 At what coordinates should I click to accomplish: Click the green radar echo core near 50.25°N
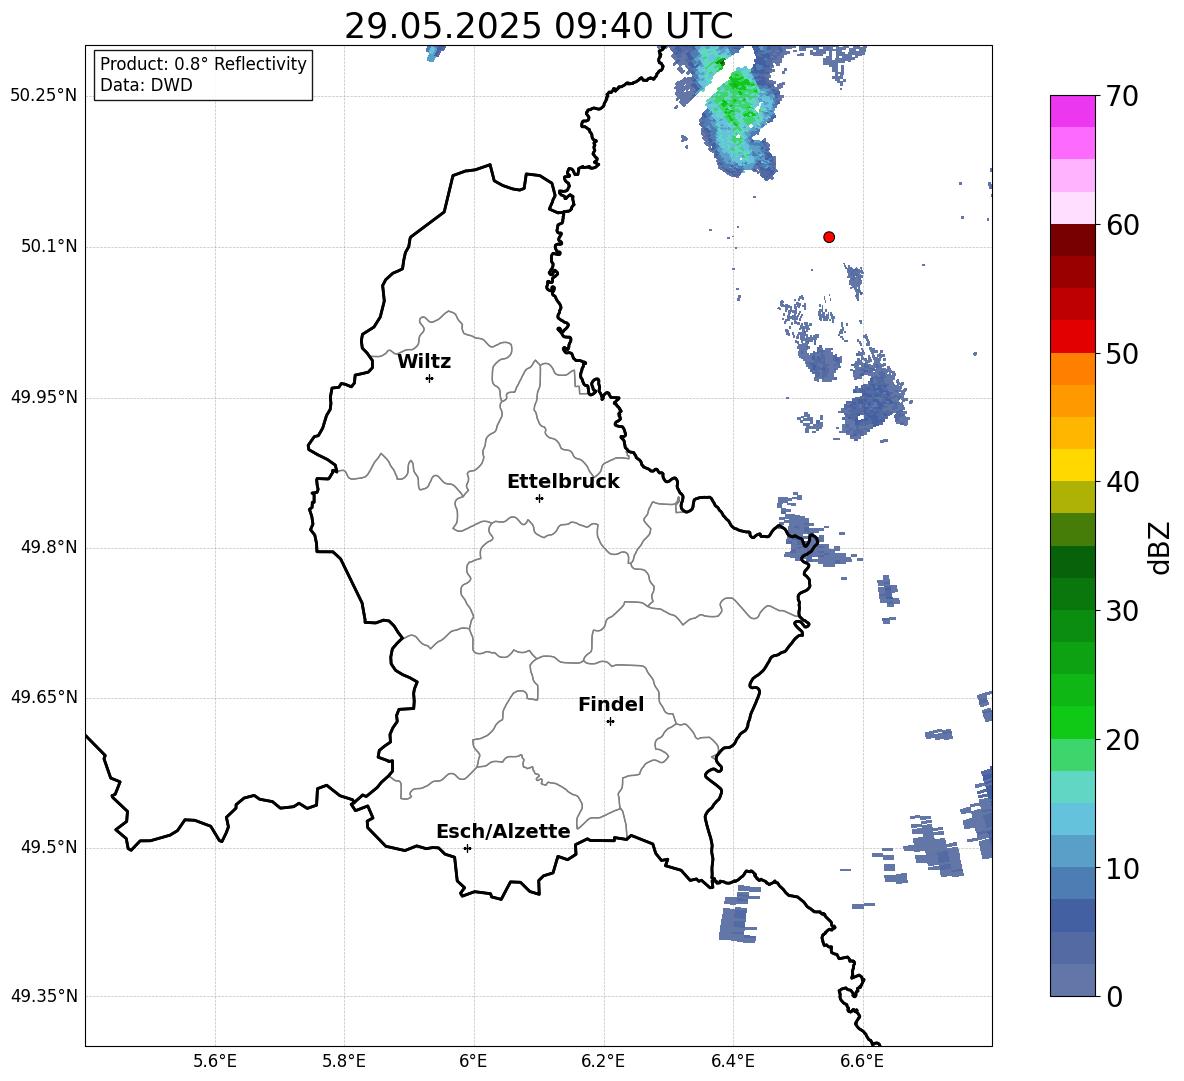click(x=736, y=98)
